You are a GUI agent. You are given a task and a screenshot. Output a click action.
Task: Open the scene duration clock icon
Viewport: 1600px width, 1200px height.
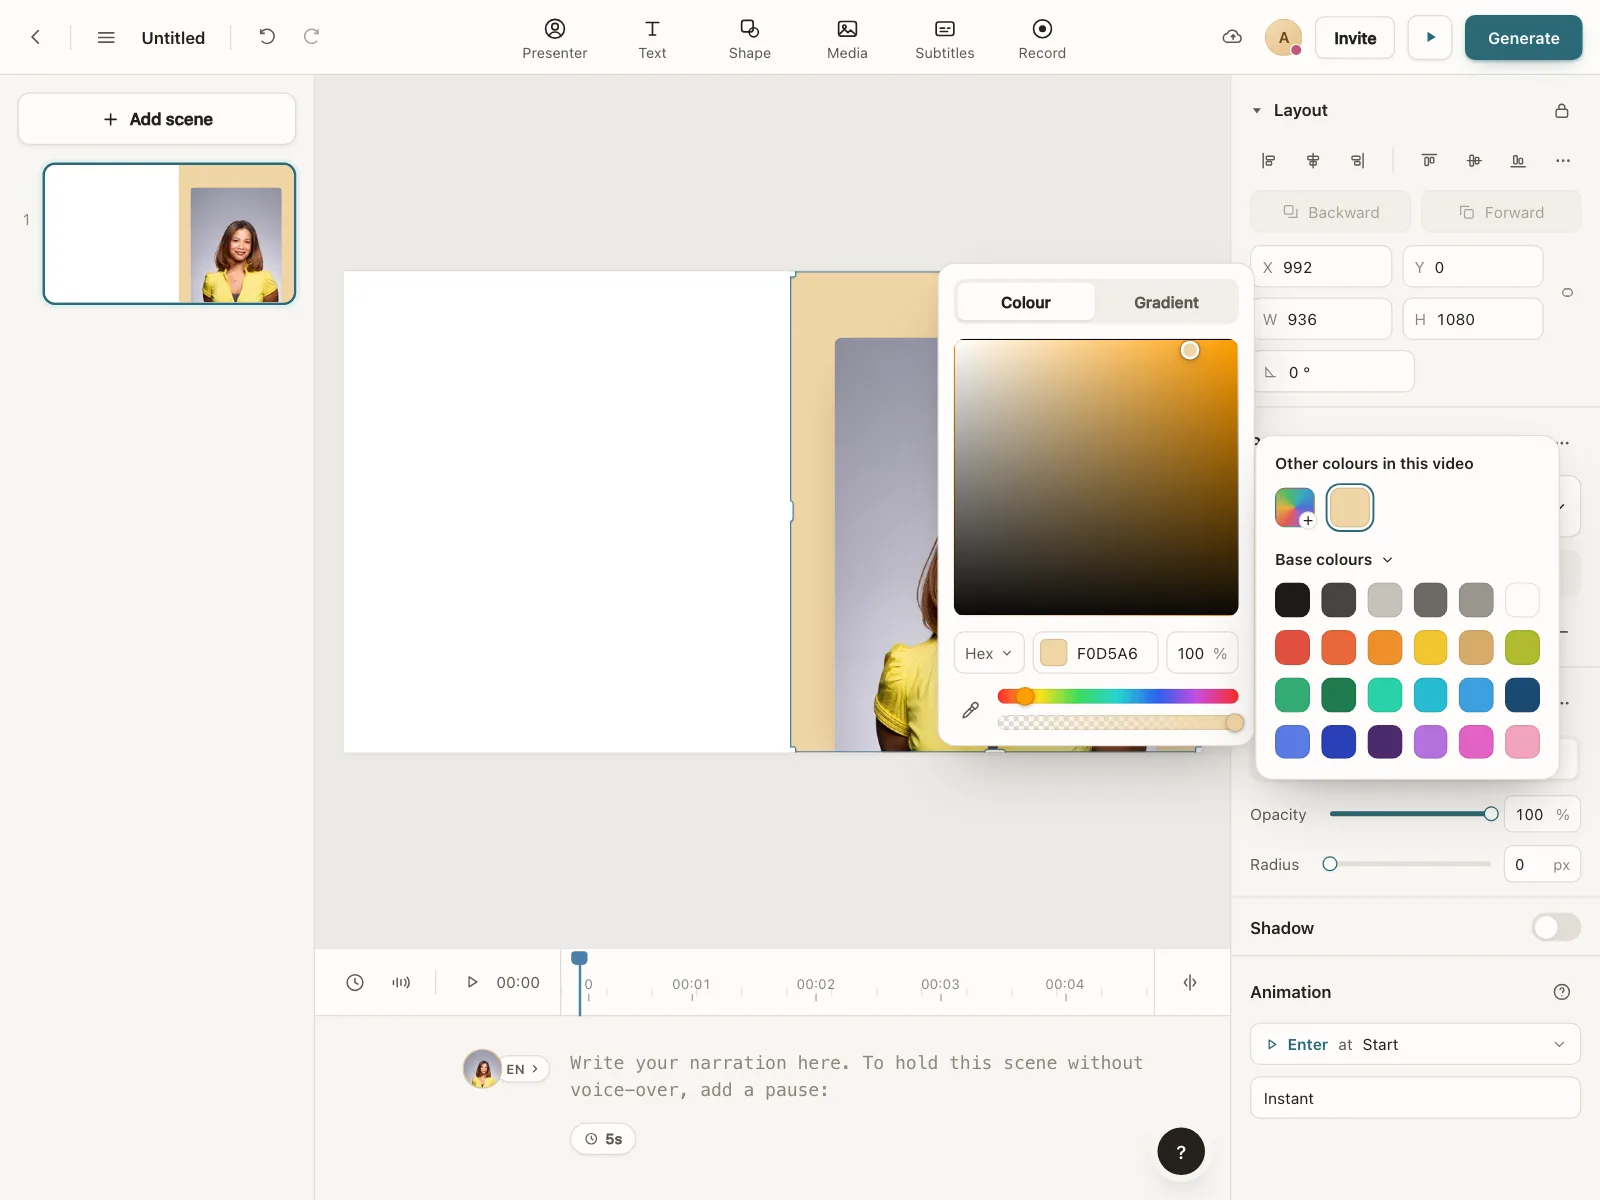355,983
